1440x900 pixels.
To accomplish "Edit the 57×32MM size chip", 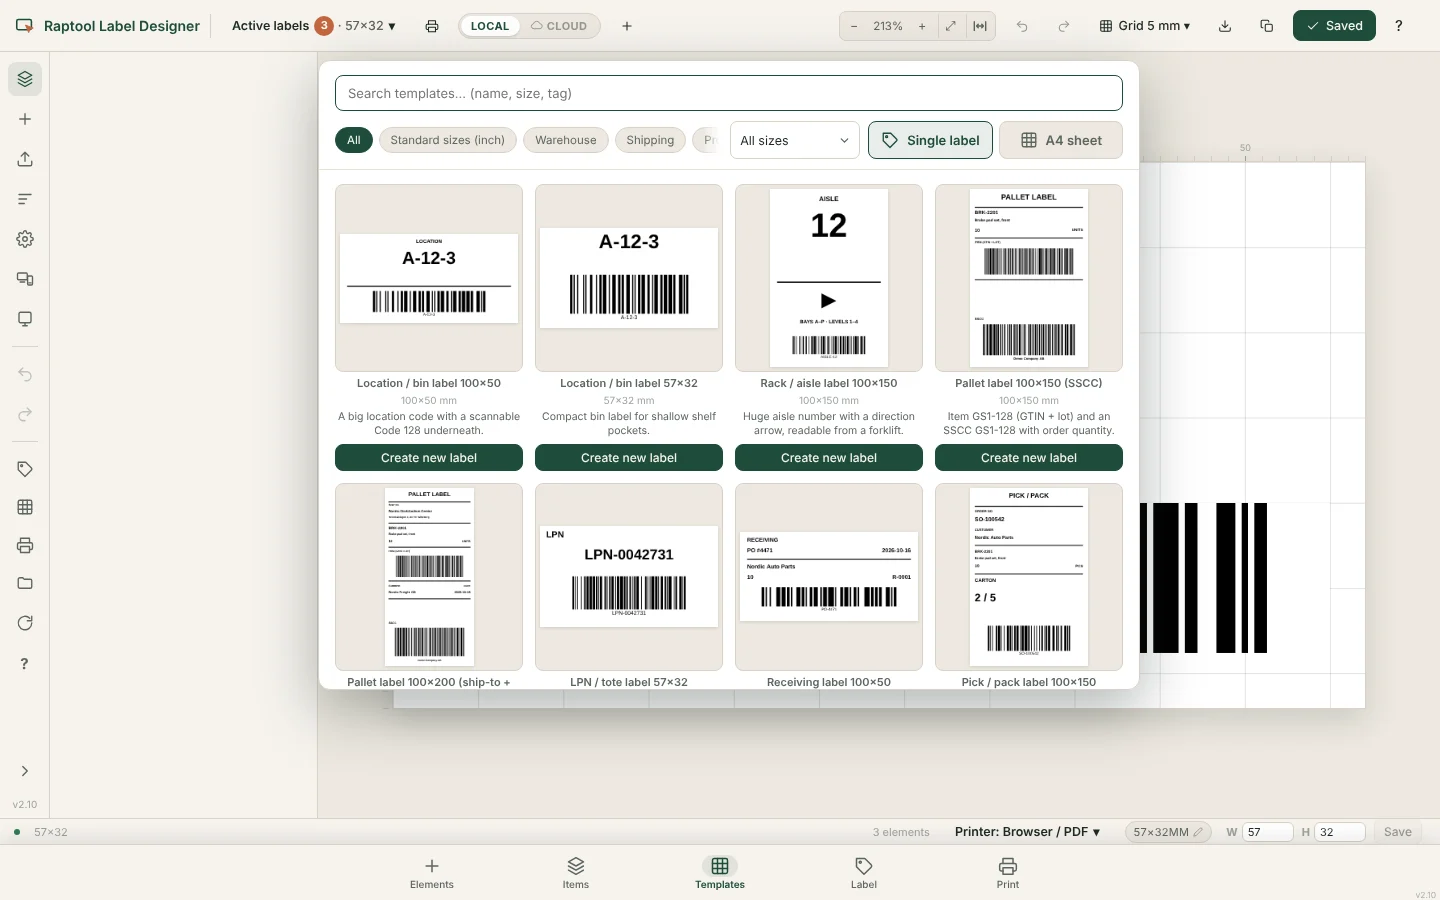I will tap(1168, 832).
